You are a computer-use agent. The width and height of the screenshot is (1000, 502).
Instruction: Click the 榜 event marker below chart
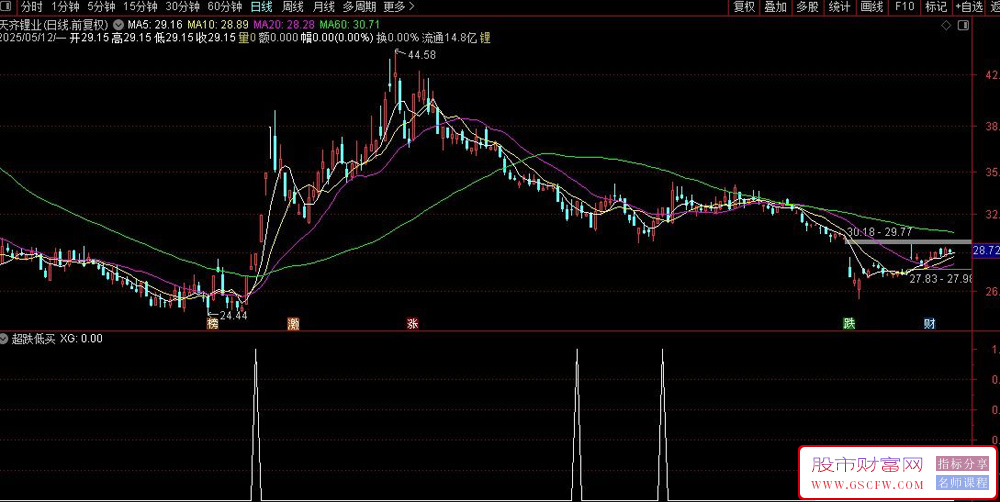pyautogui.click(x=212, y=323)
